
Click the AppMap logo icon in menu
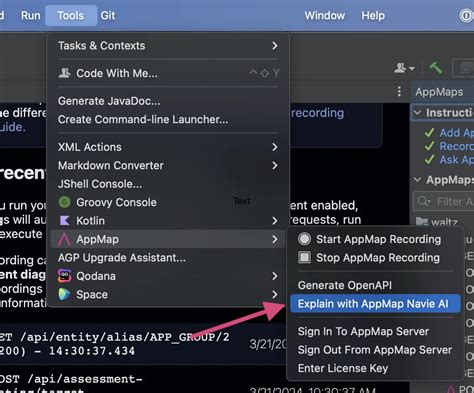point(64,239)
